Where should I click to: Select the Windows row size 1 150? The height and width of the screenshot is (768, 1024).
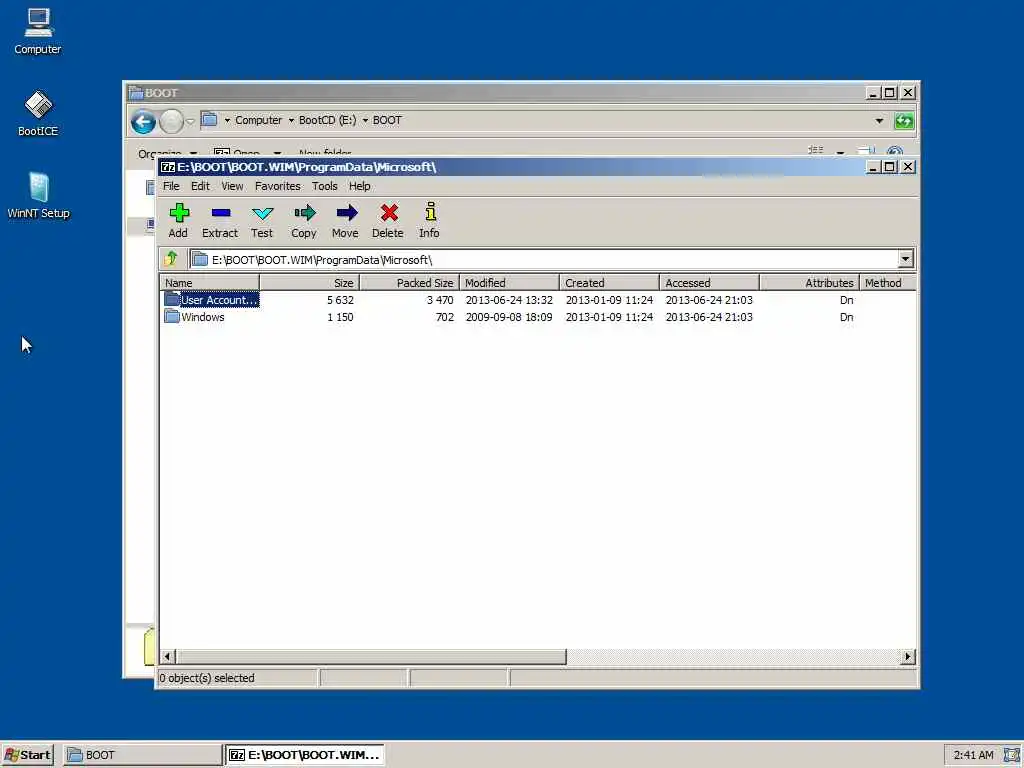click(340, 317)
